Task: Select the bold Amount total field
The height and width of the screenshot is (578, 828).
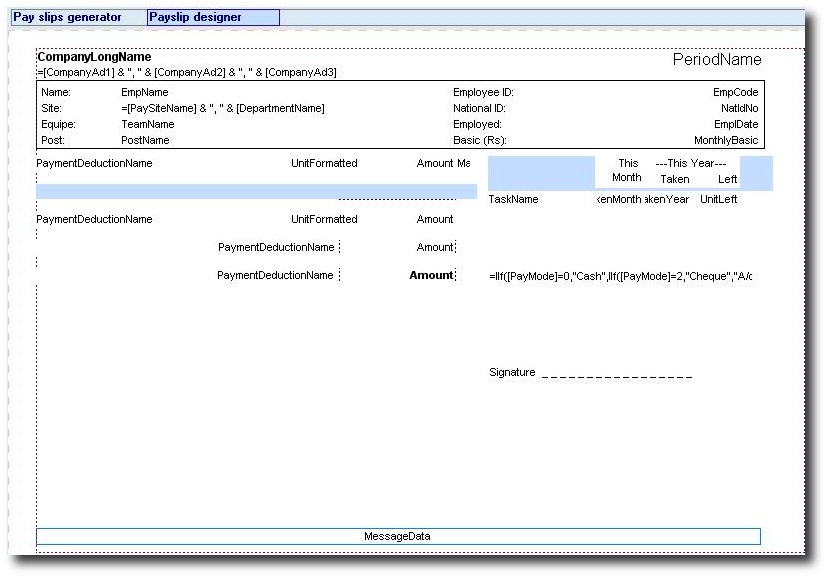Action: click(x=431, y=275)
